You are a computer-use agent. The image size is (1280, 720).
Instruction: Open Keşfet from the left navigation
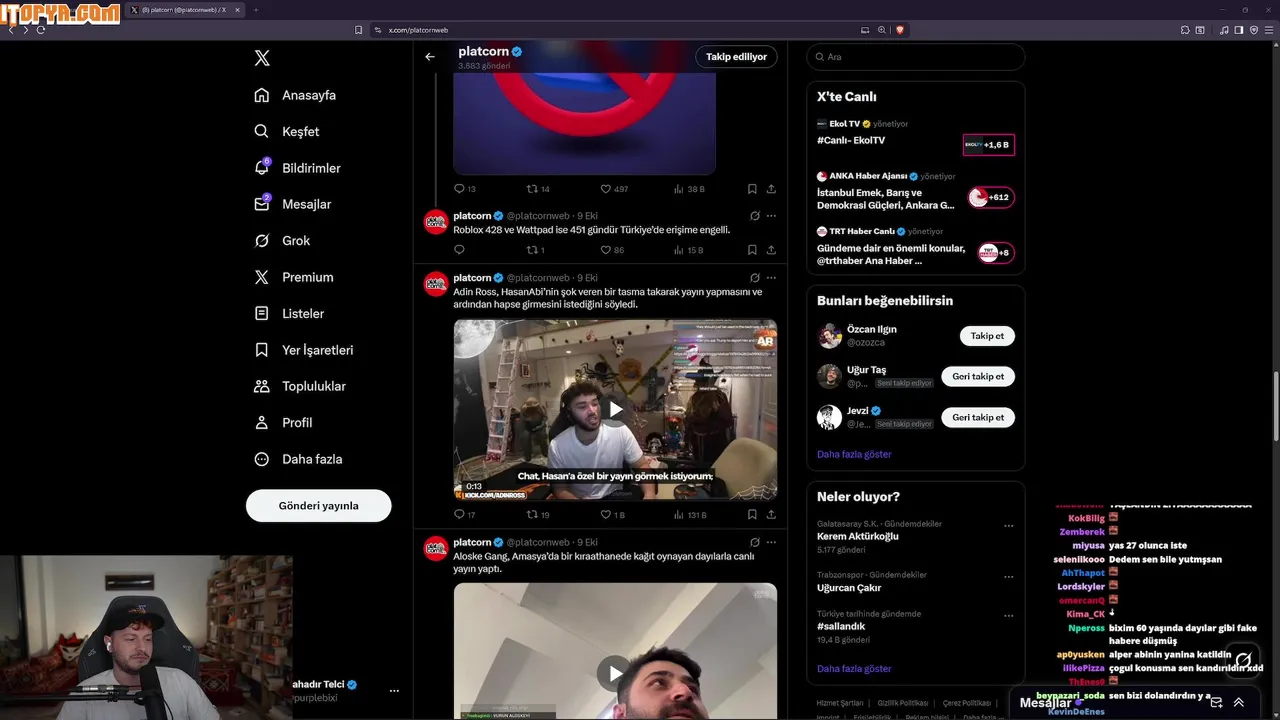coord(287,131)
